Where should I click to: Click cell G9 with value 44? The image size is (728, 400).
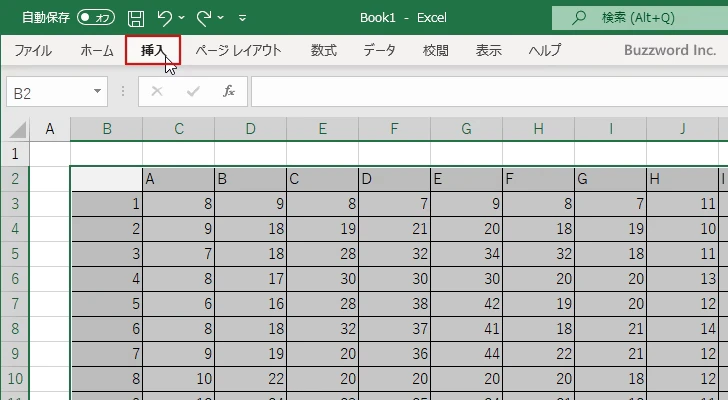466,354
